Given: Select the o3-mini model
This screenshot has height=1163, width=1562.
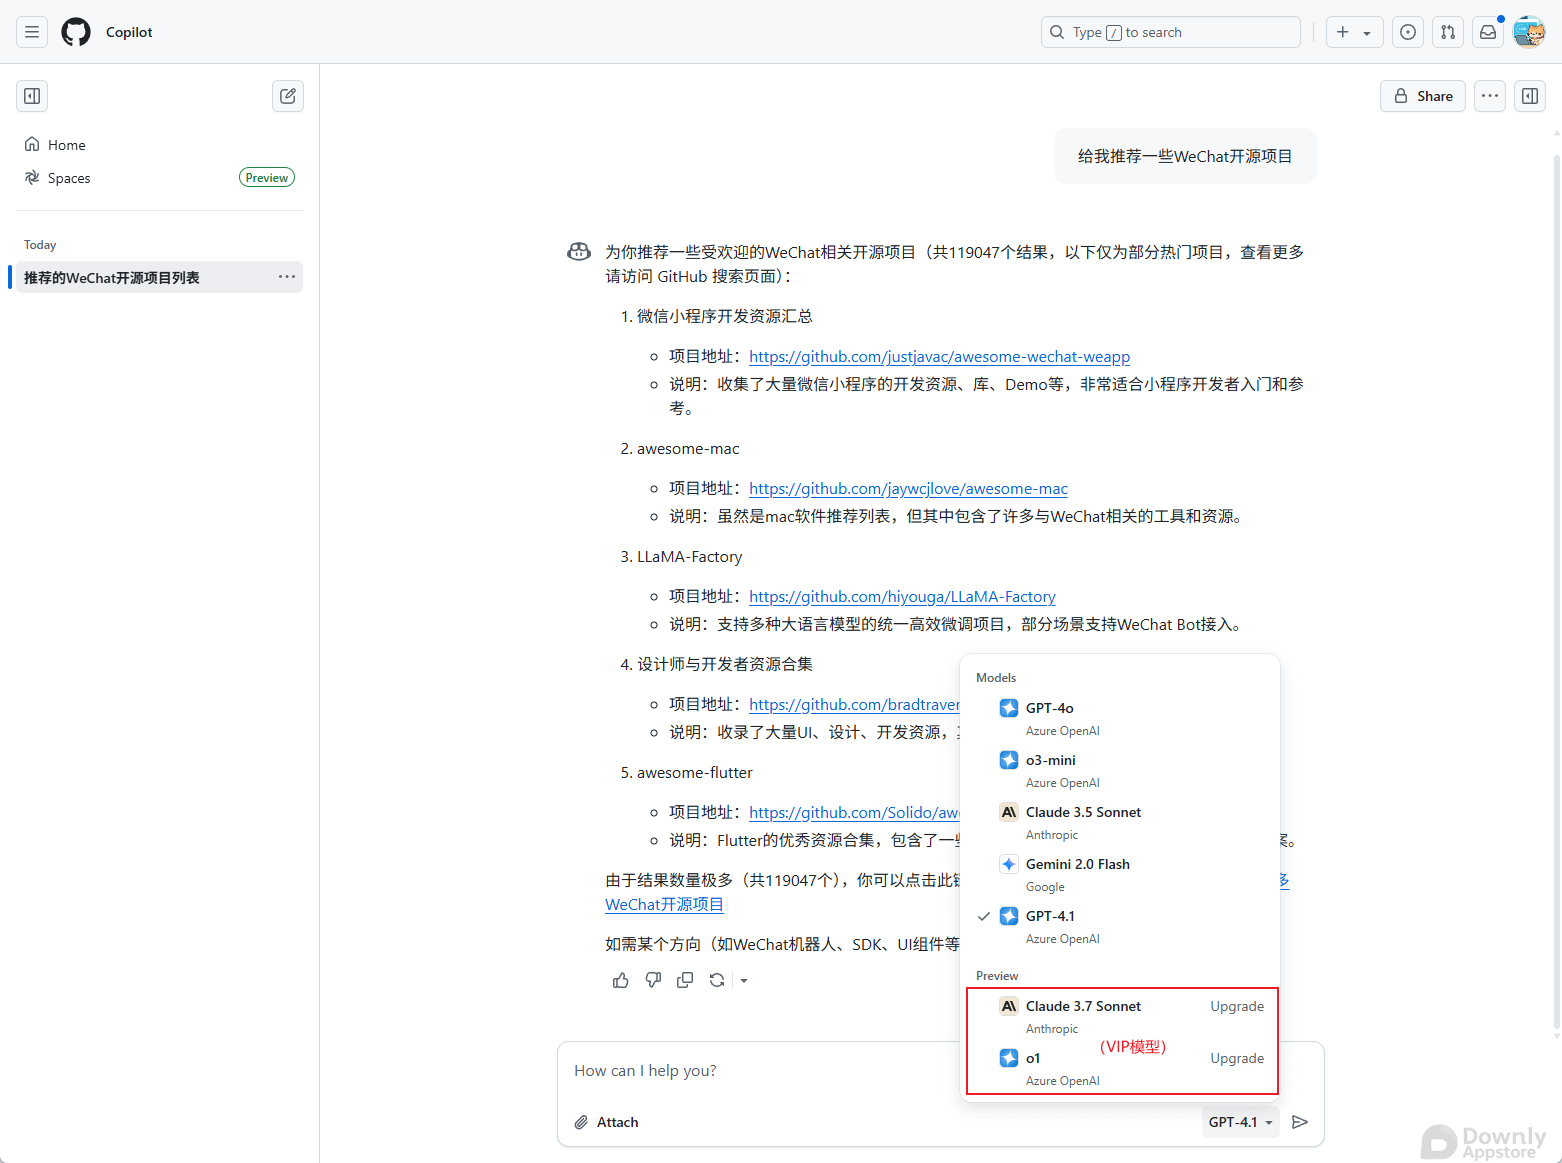Looking at the screenshot, I should pyautogui.click(x=1120, y=770).
